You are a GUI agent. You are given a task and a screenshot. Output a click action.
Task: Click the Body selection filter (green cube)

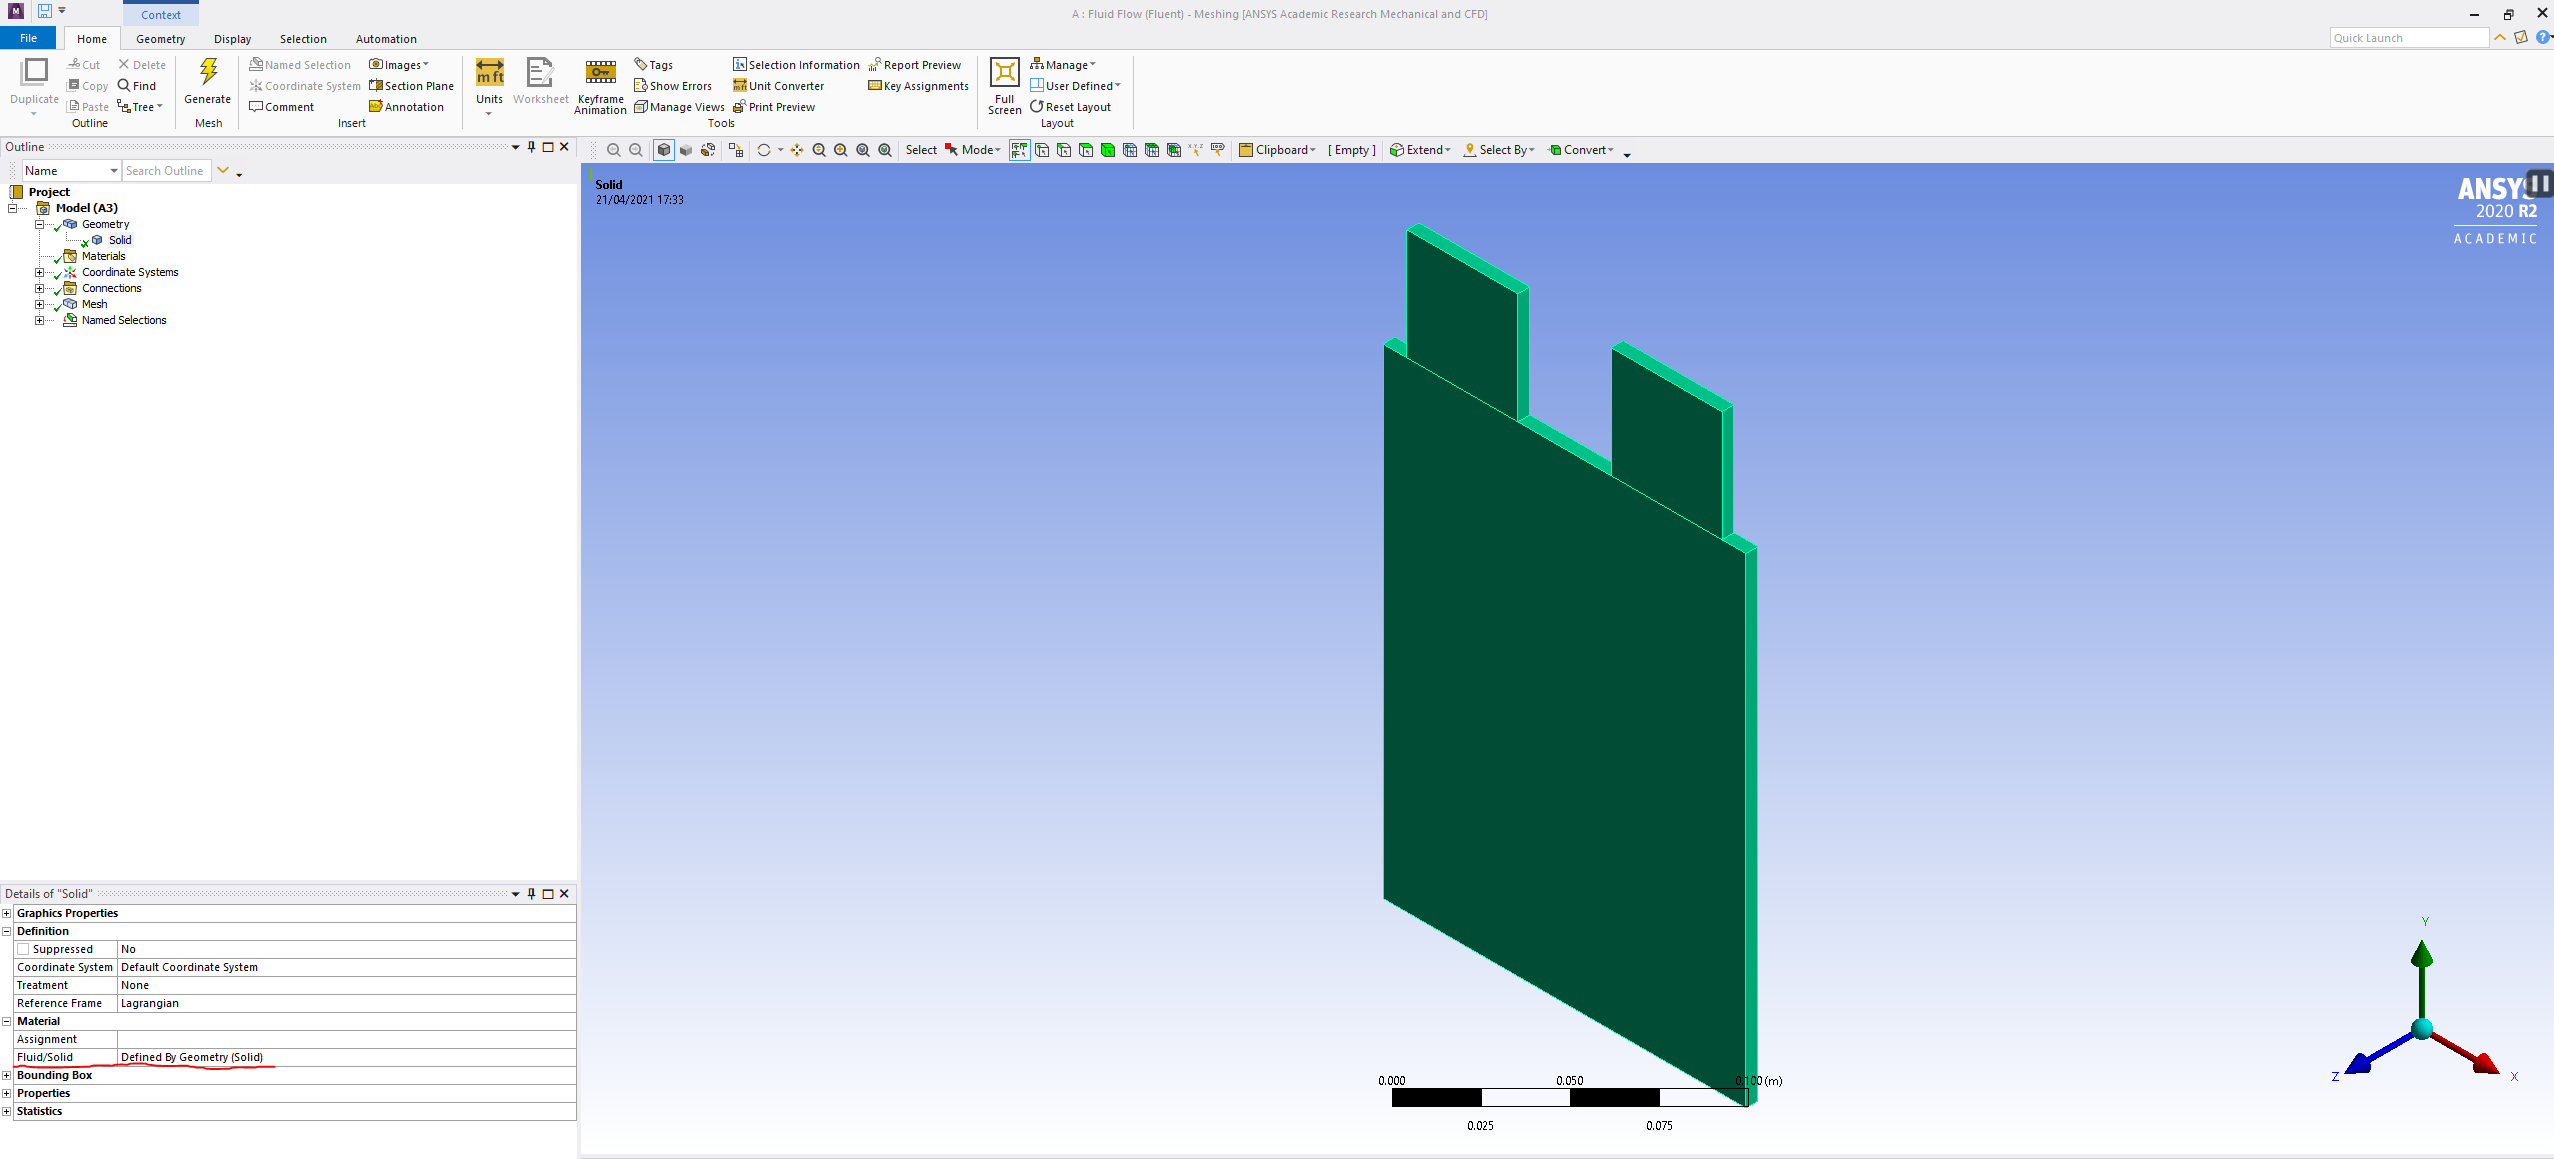pyautogui.click(x=1108, y=150)
